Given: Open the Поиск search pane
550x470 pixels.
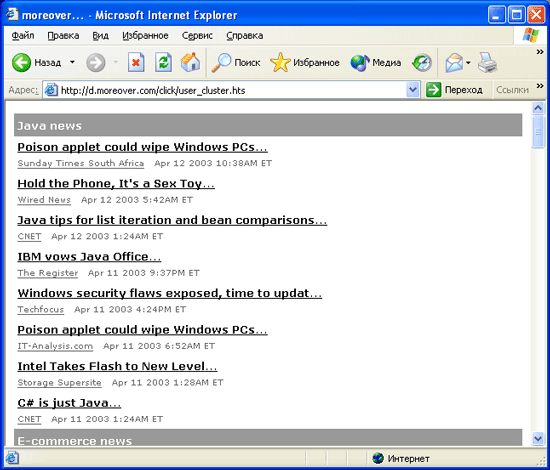Looking at the screenshot, I should (x=236, y=63).
